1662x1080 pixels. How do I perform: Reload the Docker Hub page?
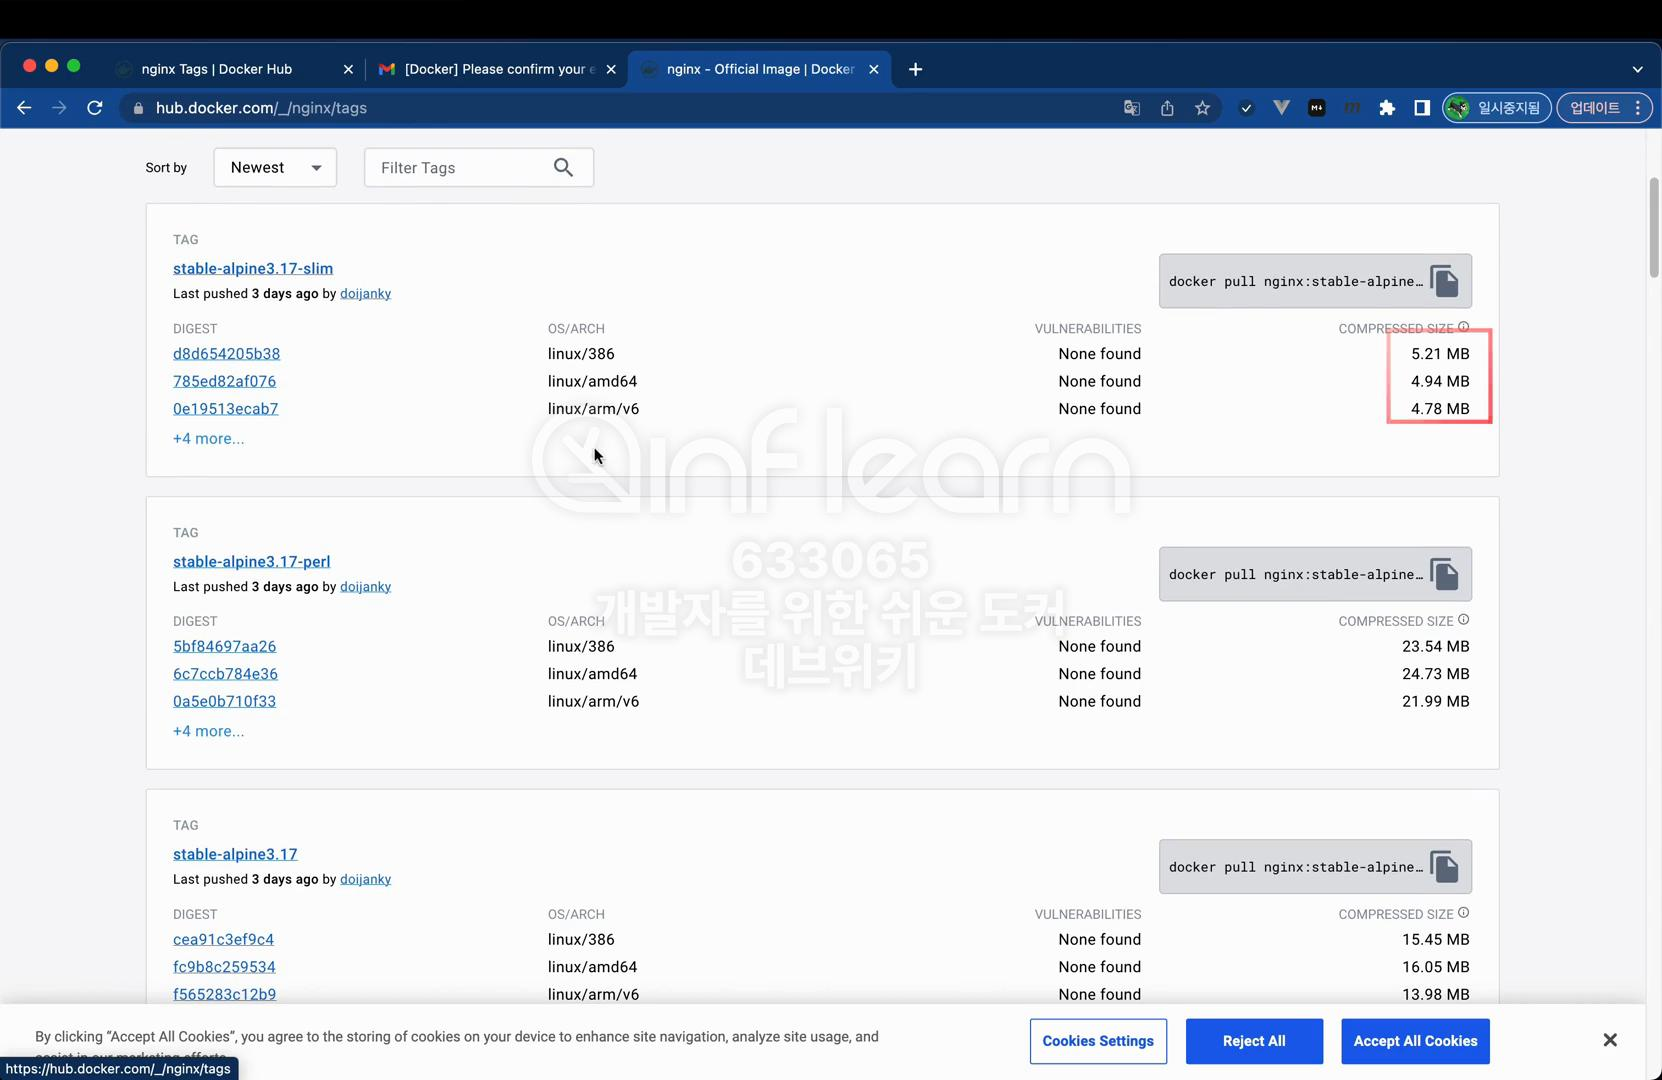click(x=95, y=108)
